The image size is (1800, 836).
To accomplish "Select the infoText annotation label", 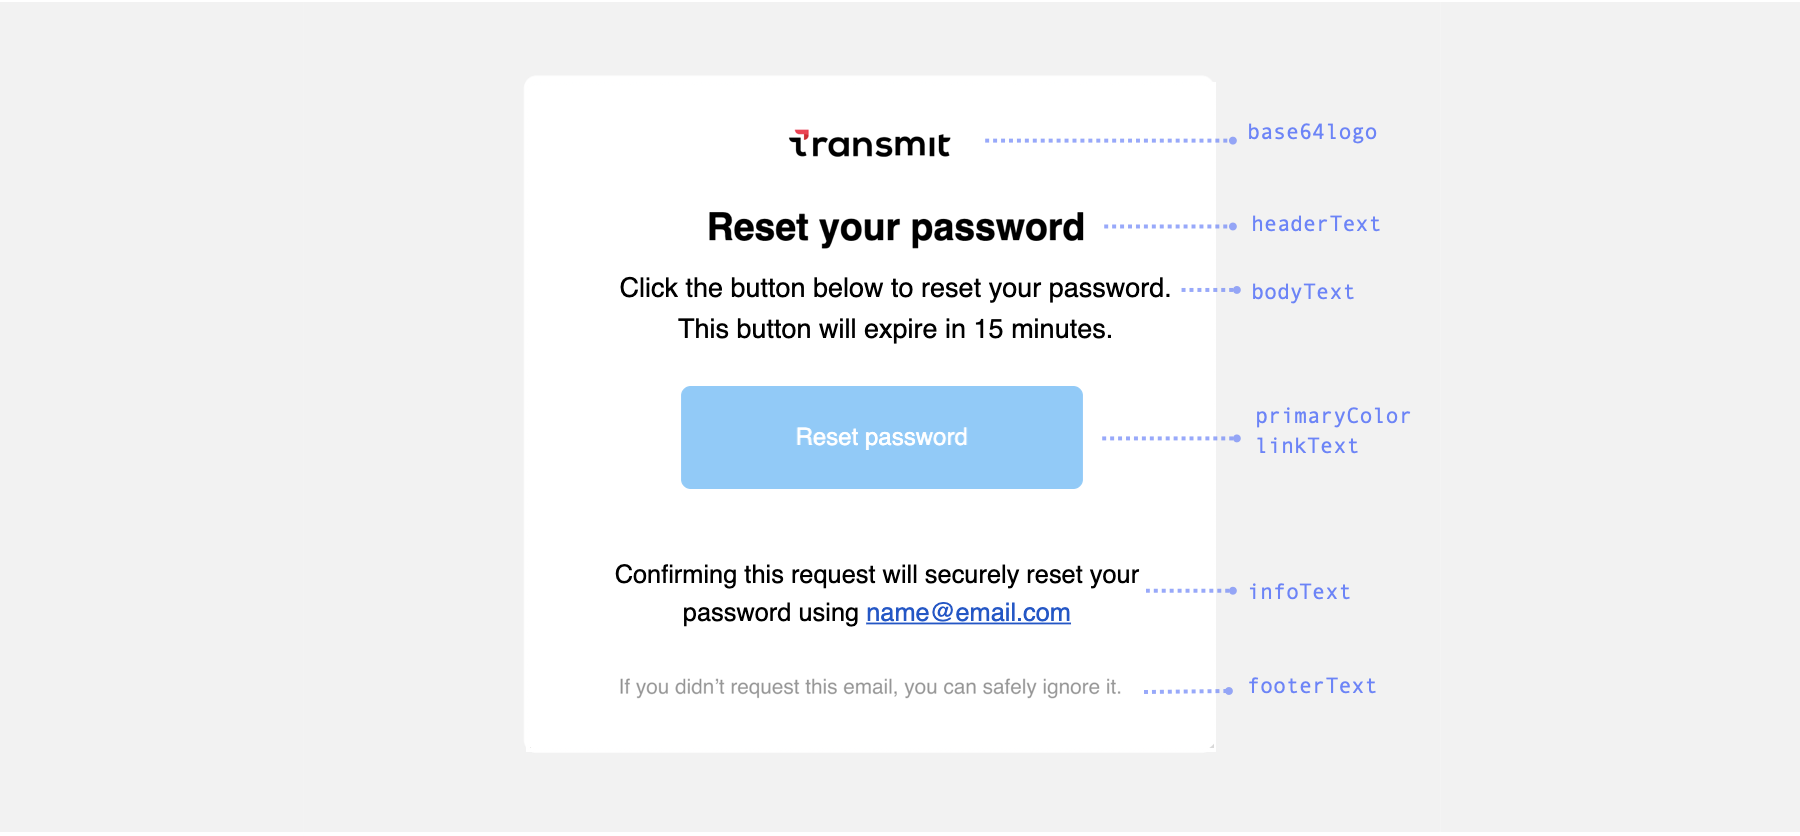I will (1300, 592).
